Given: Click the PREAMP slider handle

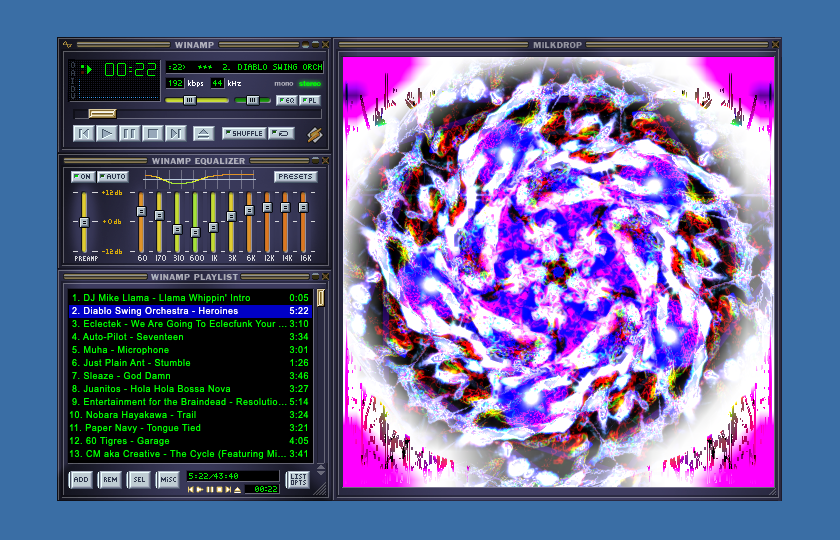Looking at the screenshot, I should pos(84,222).
